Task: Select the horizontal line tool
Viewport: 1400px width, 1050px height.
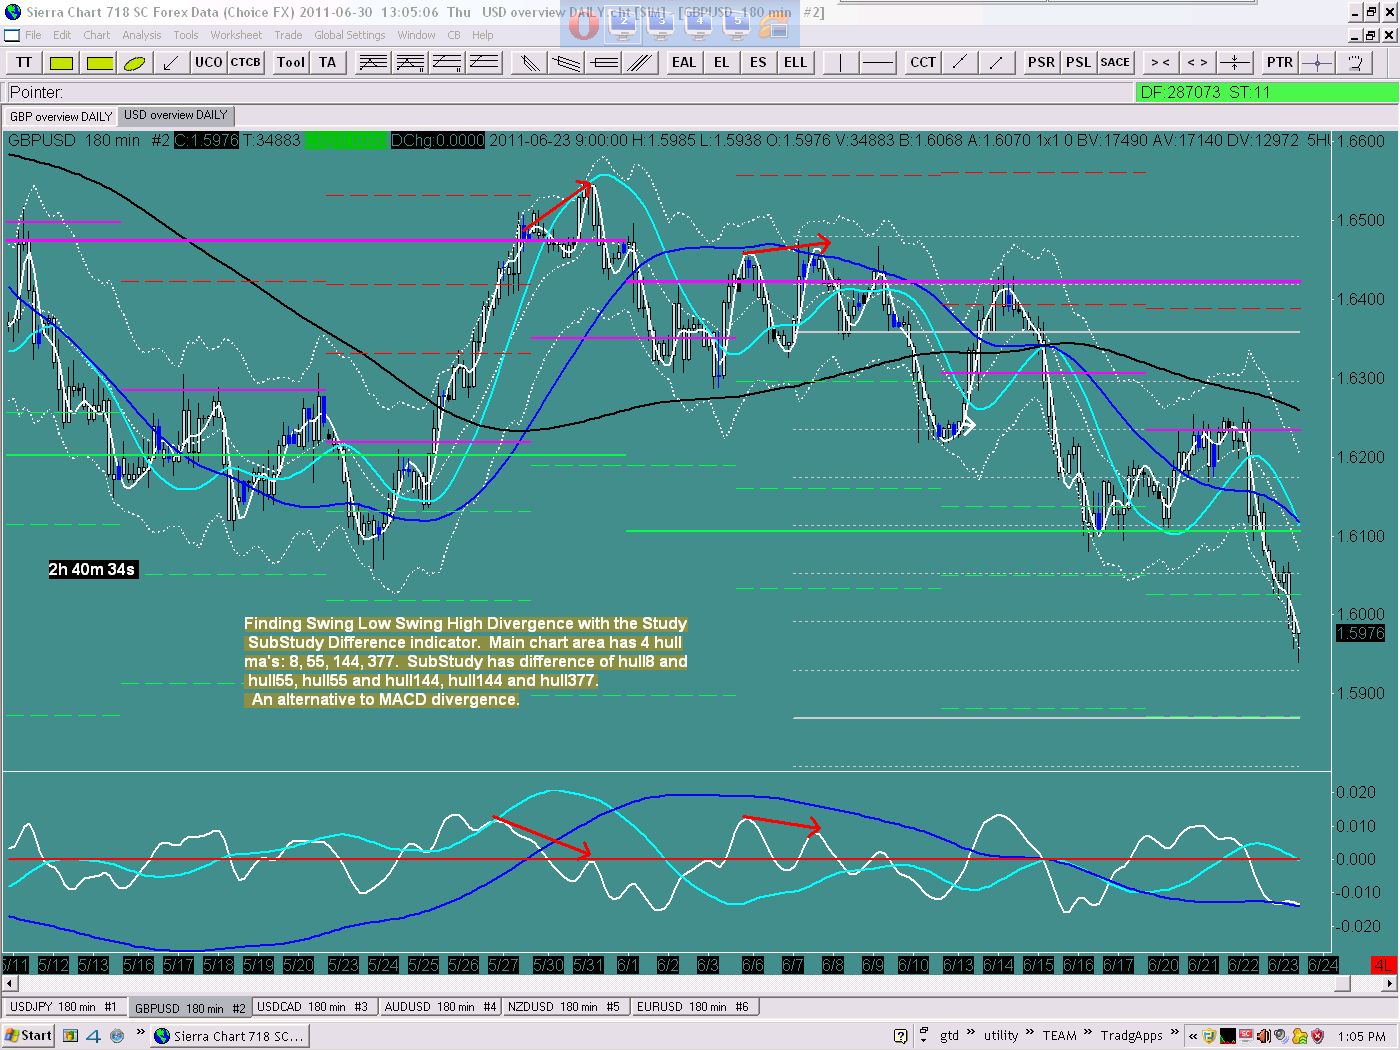Action: pos(878,63)
